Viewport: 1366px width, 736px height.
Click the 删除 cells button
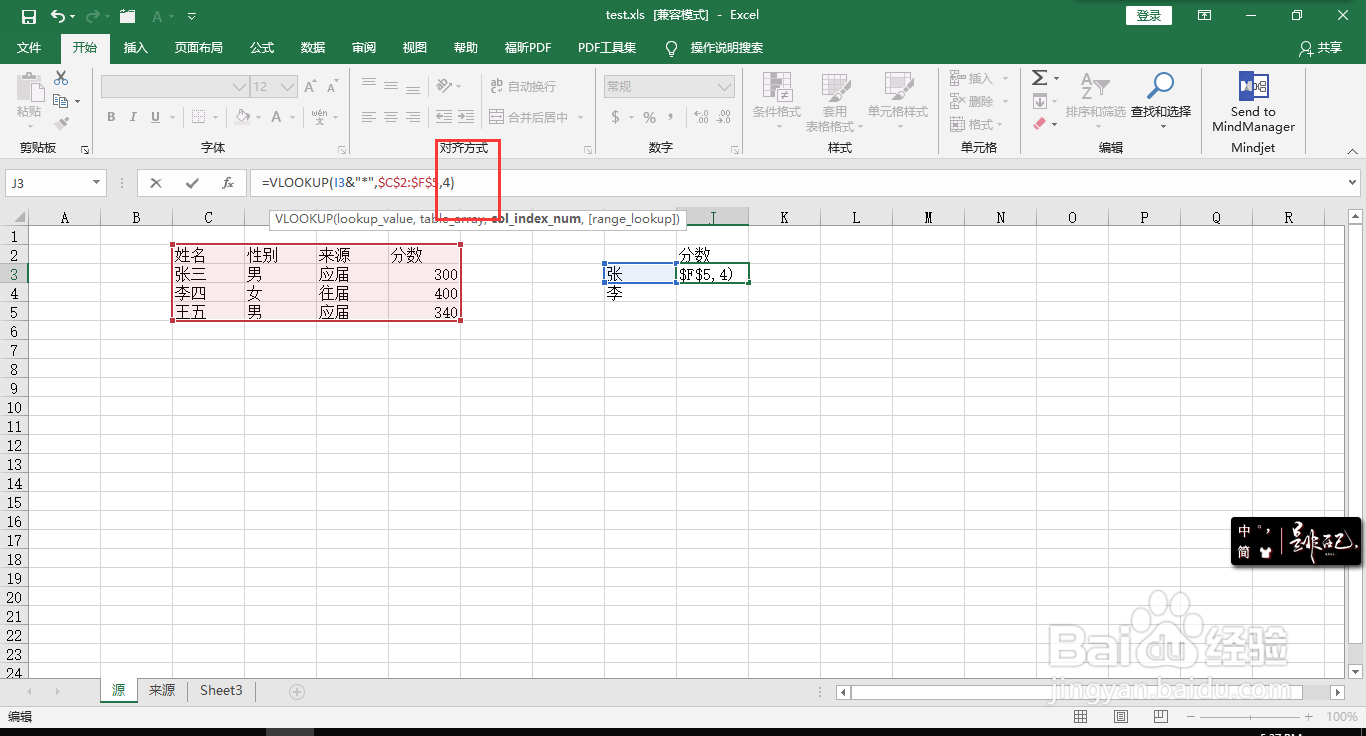pos(975,101)
